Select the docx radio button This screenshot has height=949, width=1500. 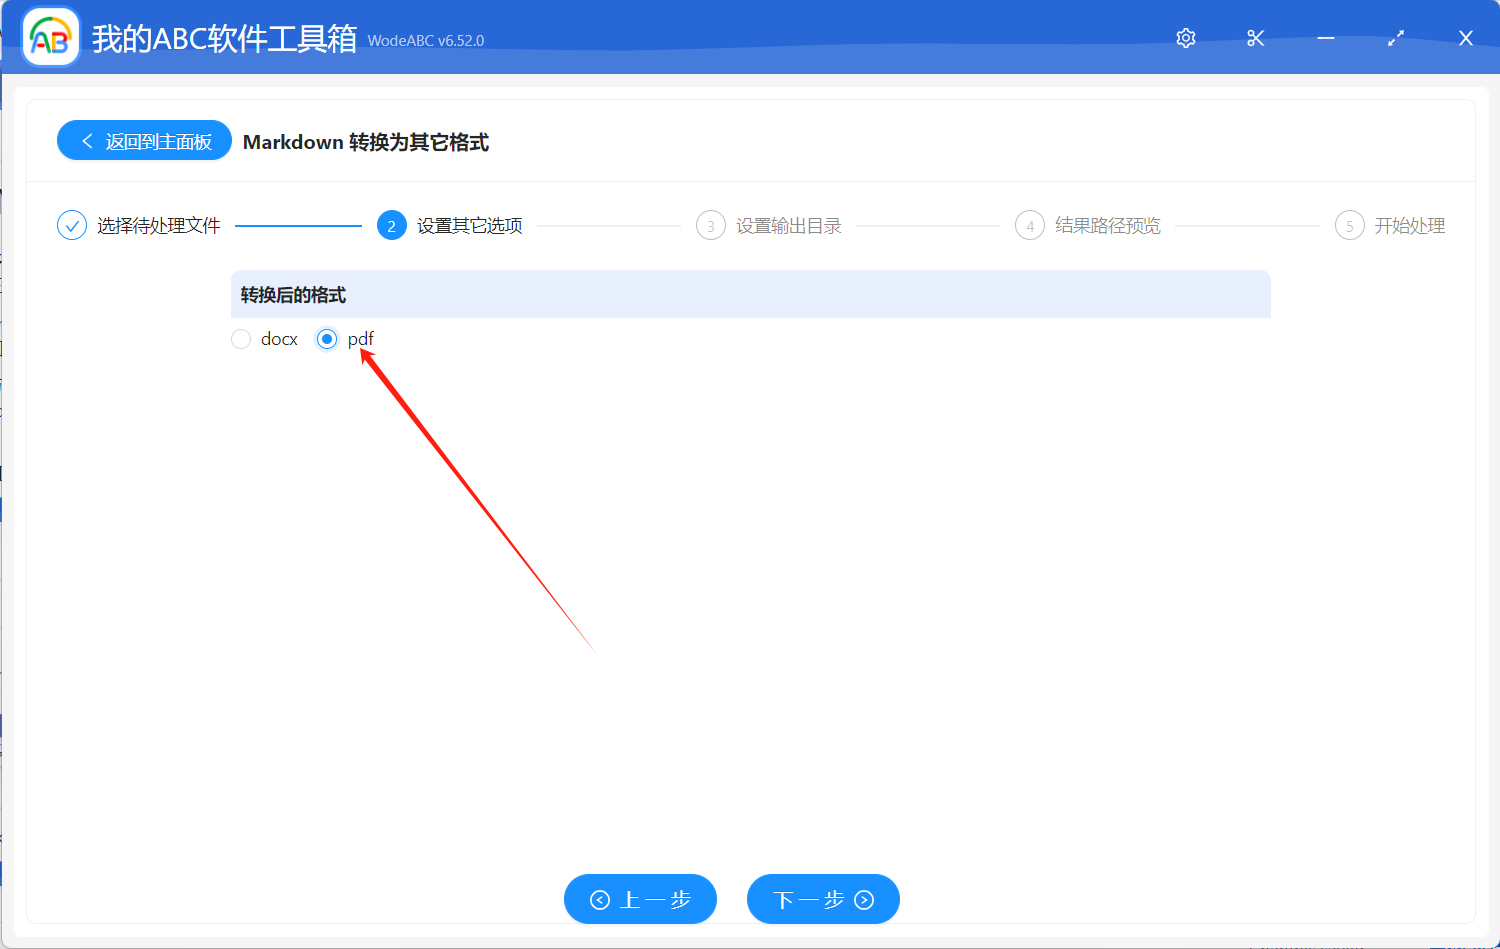pyautogui.click(x=240, y=339)
